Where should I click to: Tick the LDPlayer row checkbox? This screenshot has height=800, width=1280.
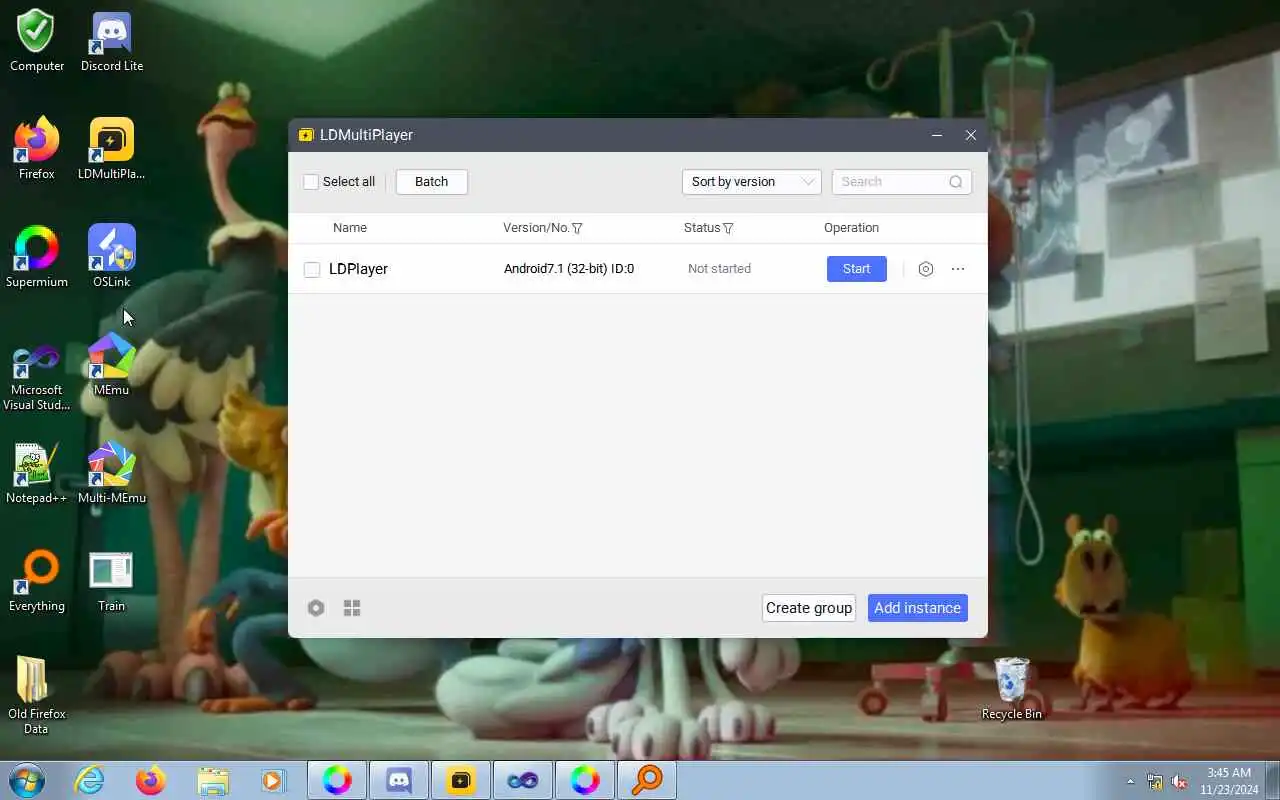[312, 270]
